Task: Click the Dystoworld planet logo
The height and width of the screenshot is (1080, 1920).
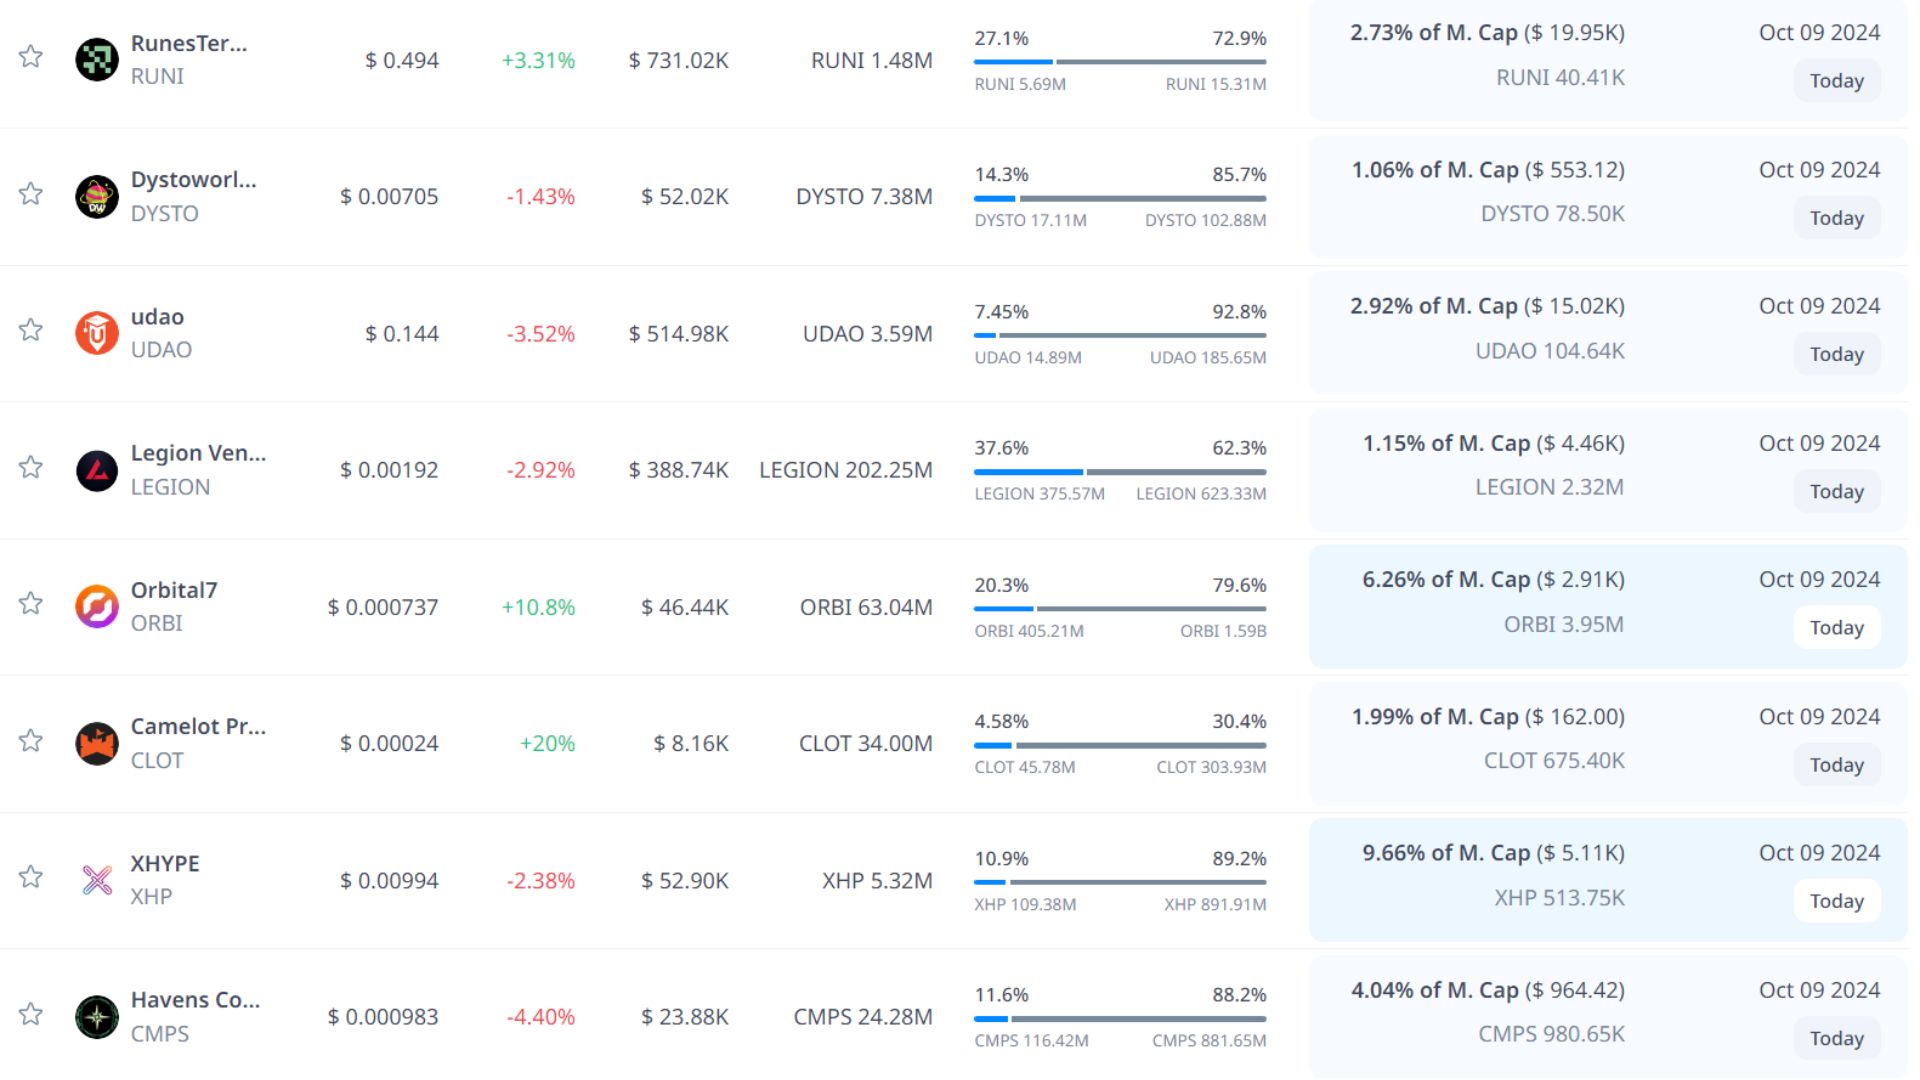Action: click(x=97, y=196)
